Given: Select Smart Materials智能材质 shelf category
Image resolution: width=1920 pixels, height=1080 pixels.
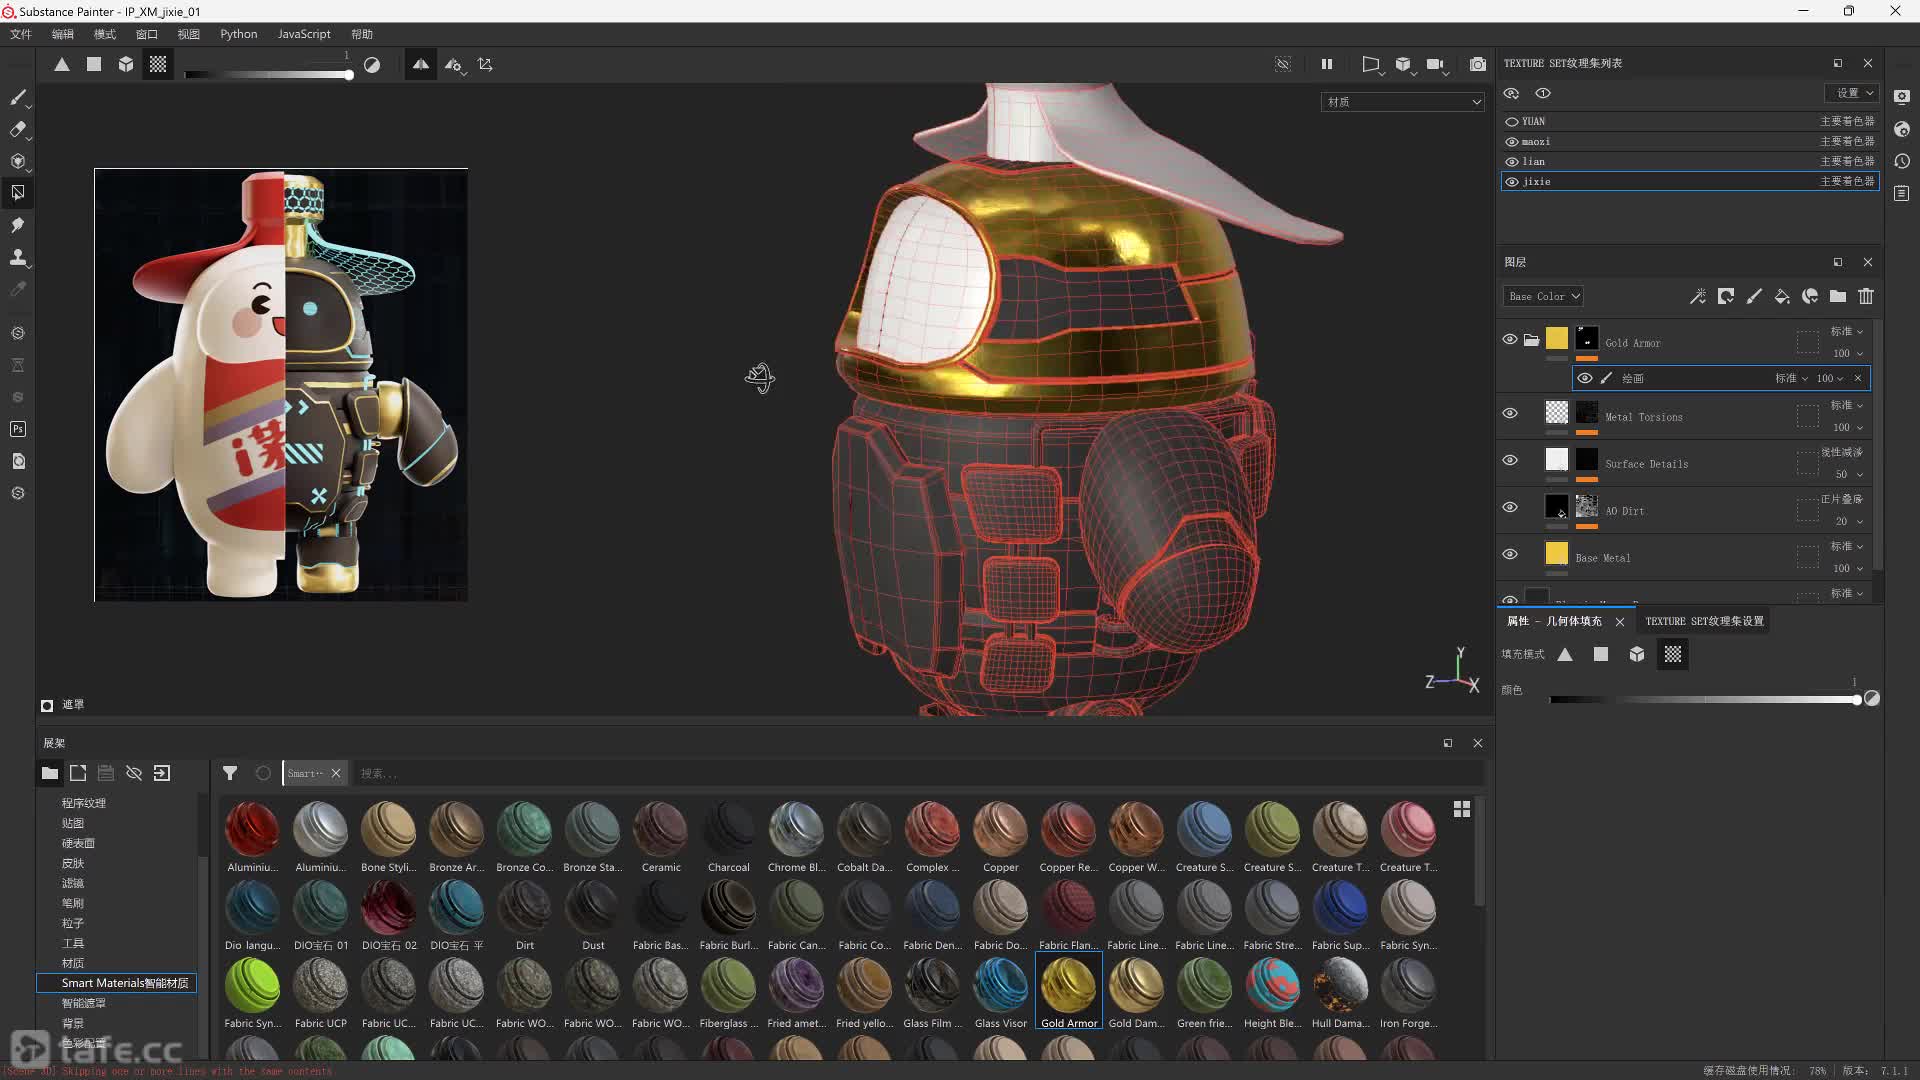Looking at the screenshot, I should [x=117, y=983].
